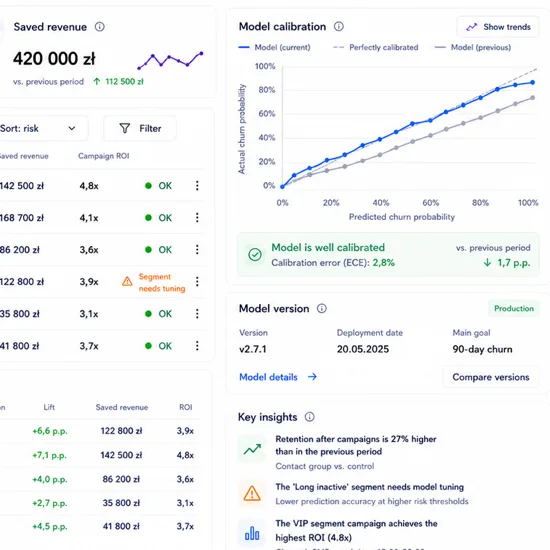Open row menu for 142 500 zł
Screen dimensions: 550x550
coord(197,186)
